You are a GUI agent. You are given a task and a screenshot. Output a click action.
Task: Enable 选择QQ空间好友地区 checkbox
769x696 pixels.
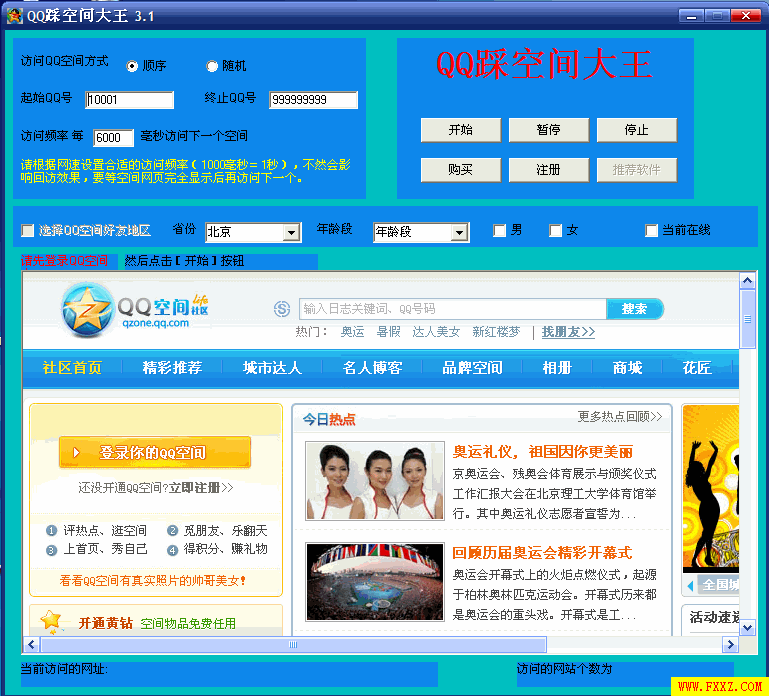[28, 231]
